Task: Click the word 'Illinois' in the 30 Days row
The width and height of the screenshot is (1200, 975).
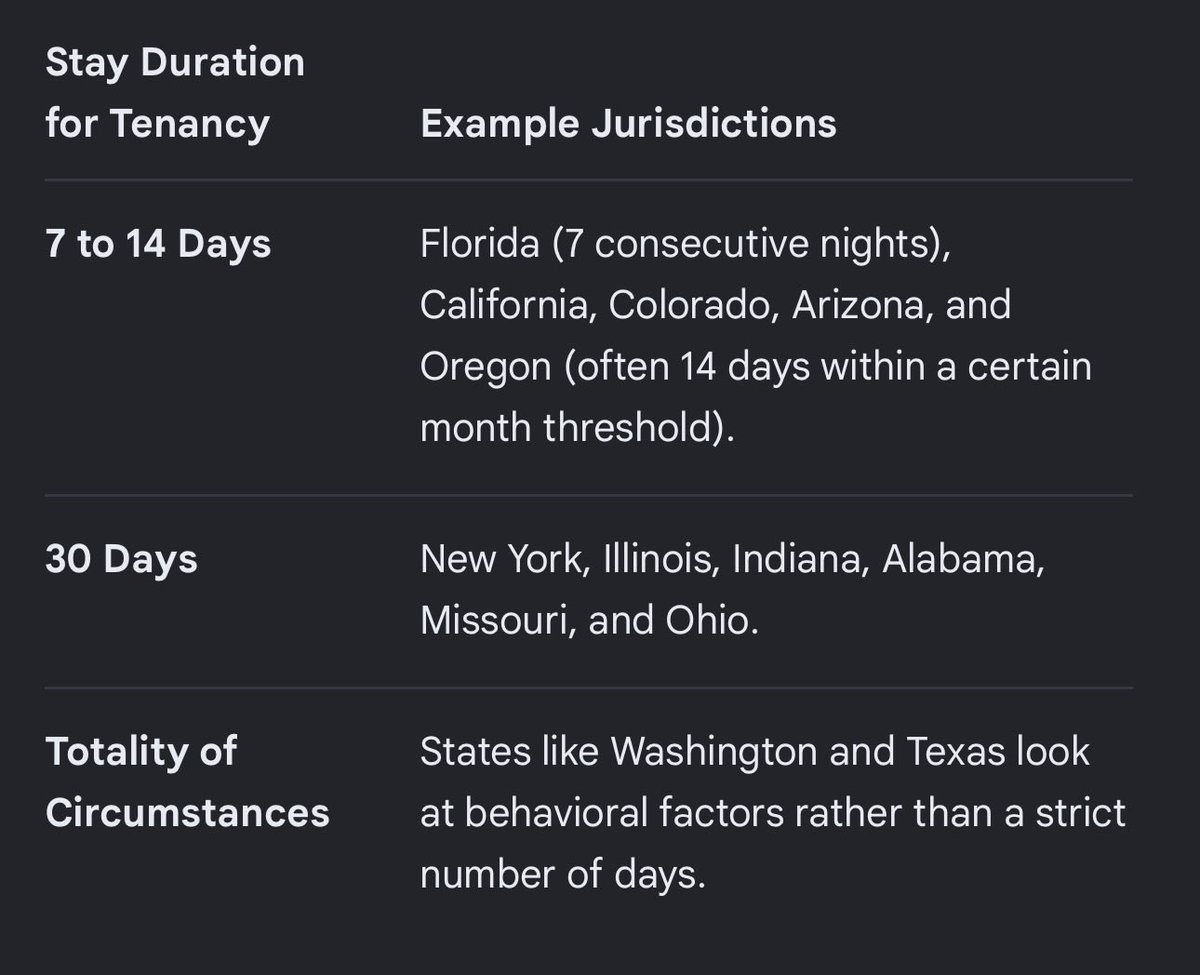Action: point(661,560)
